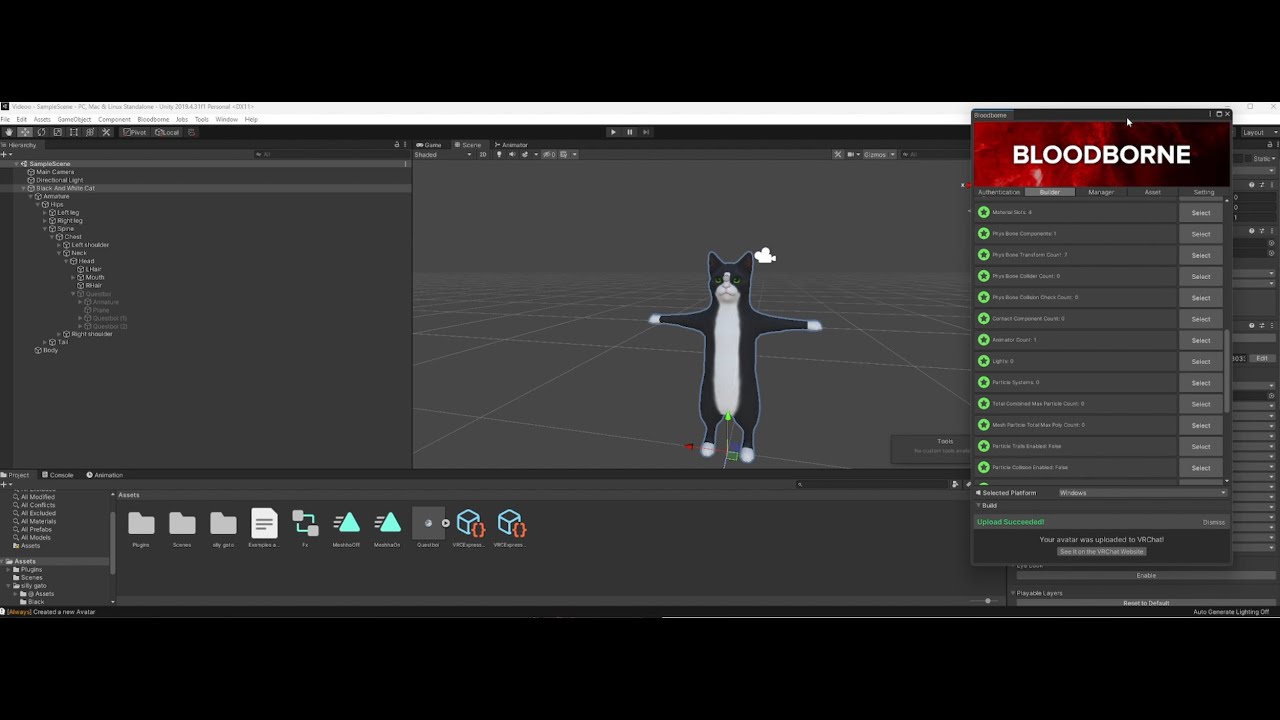The width and height of the screenshot is (1280, 720).
Task: Expand the Left leg node
Action: [x=45, y=212]
